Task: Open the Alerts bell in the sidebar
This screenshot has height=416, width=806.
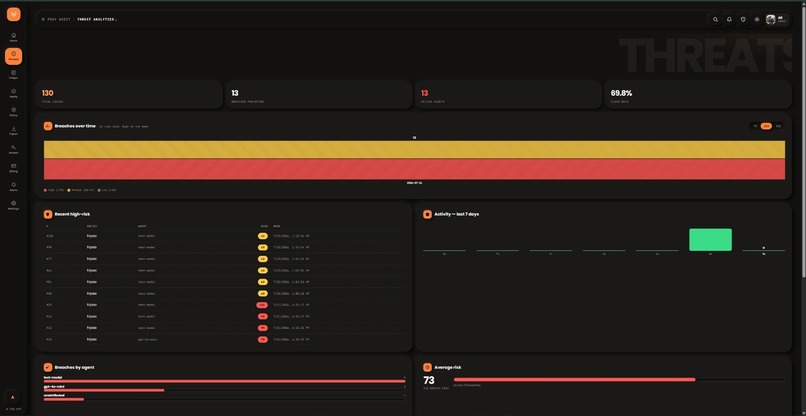Action: point(13,186)
